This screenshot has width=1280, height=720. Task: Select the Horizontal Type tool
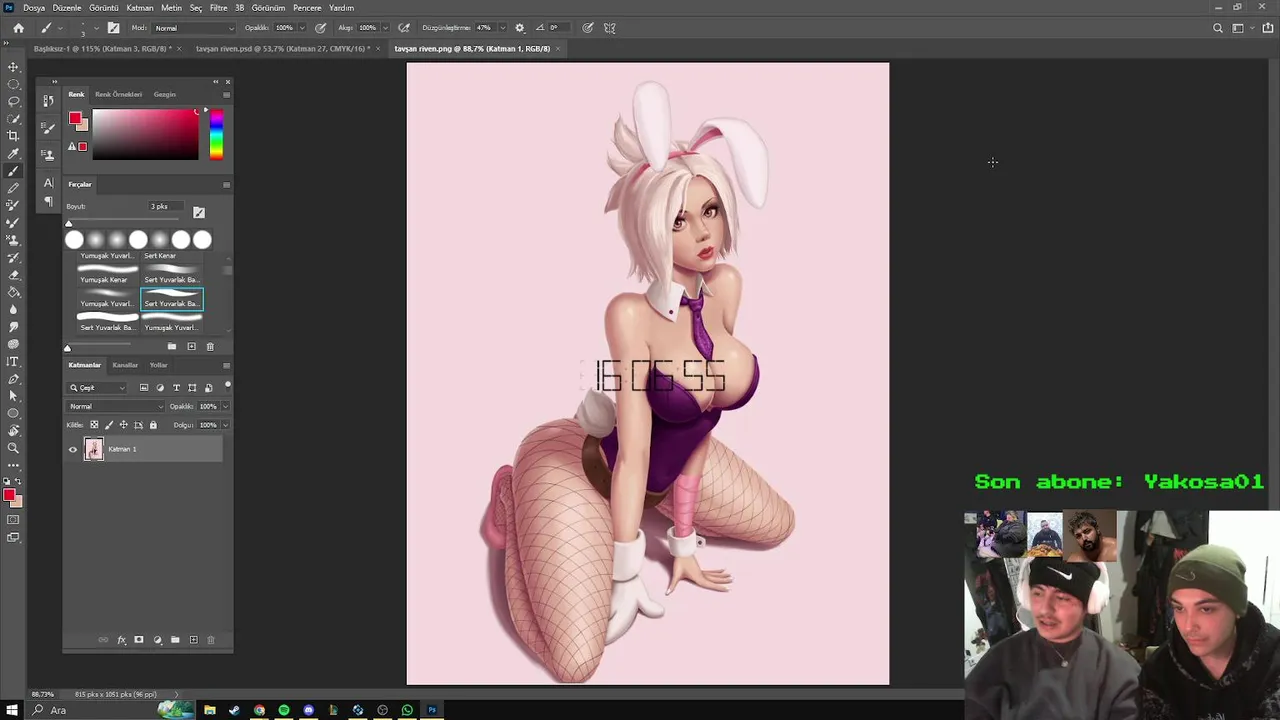[13, 361]
